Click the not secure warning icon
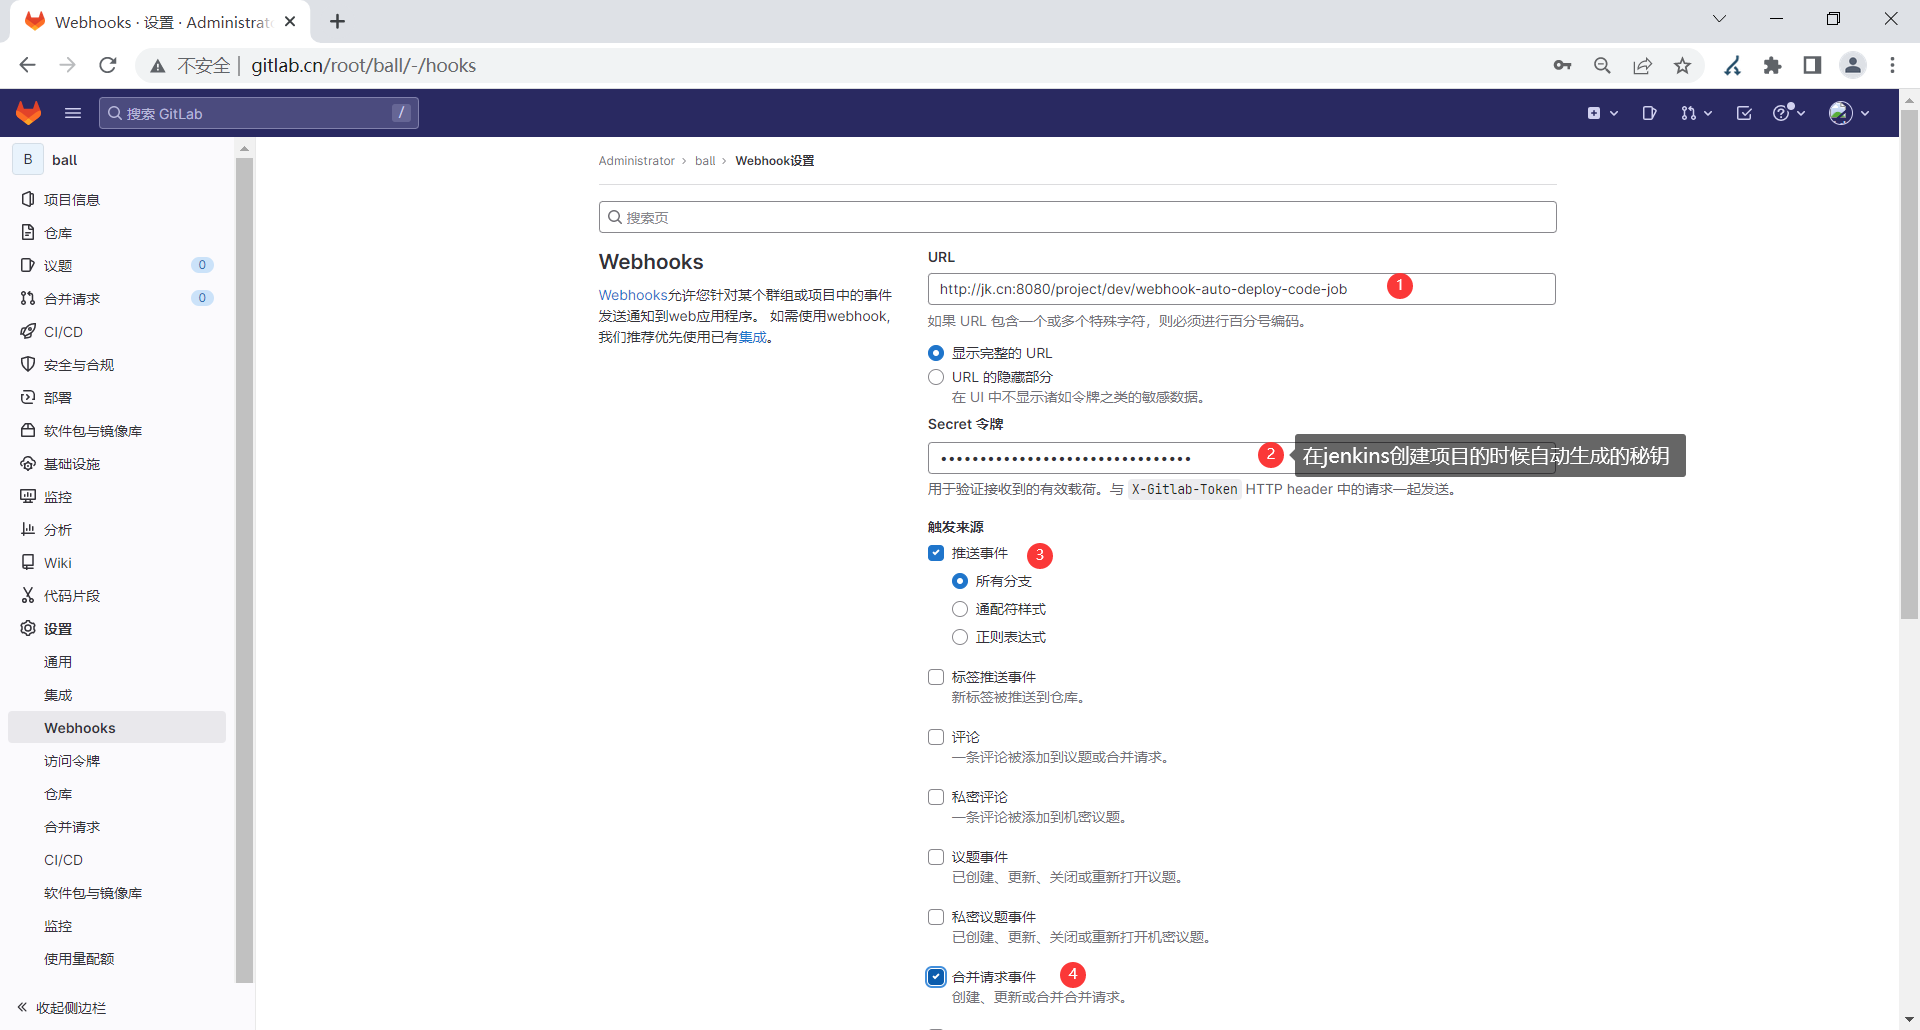 tap(158, 66)
